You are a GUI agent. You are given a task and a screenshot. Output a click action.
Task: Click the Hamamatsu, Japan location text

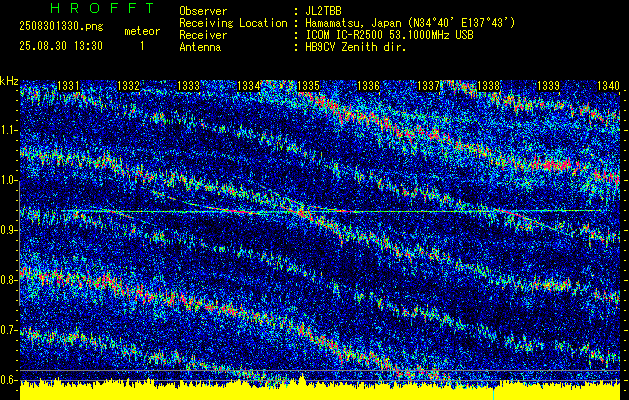[x=410, y=23]
